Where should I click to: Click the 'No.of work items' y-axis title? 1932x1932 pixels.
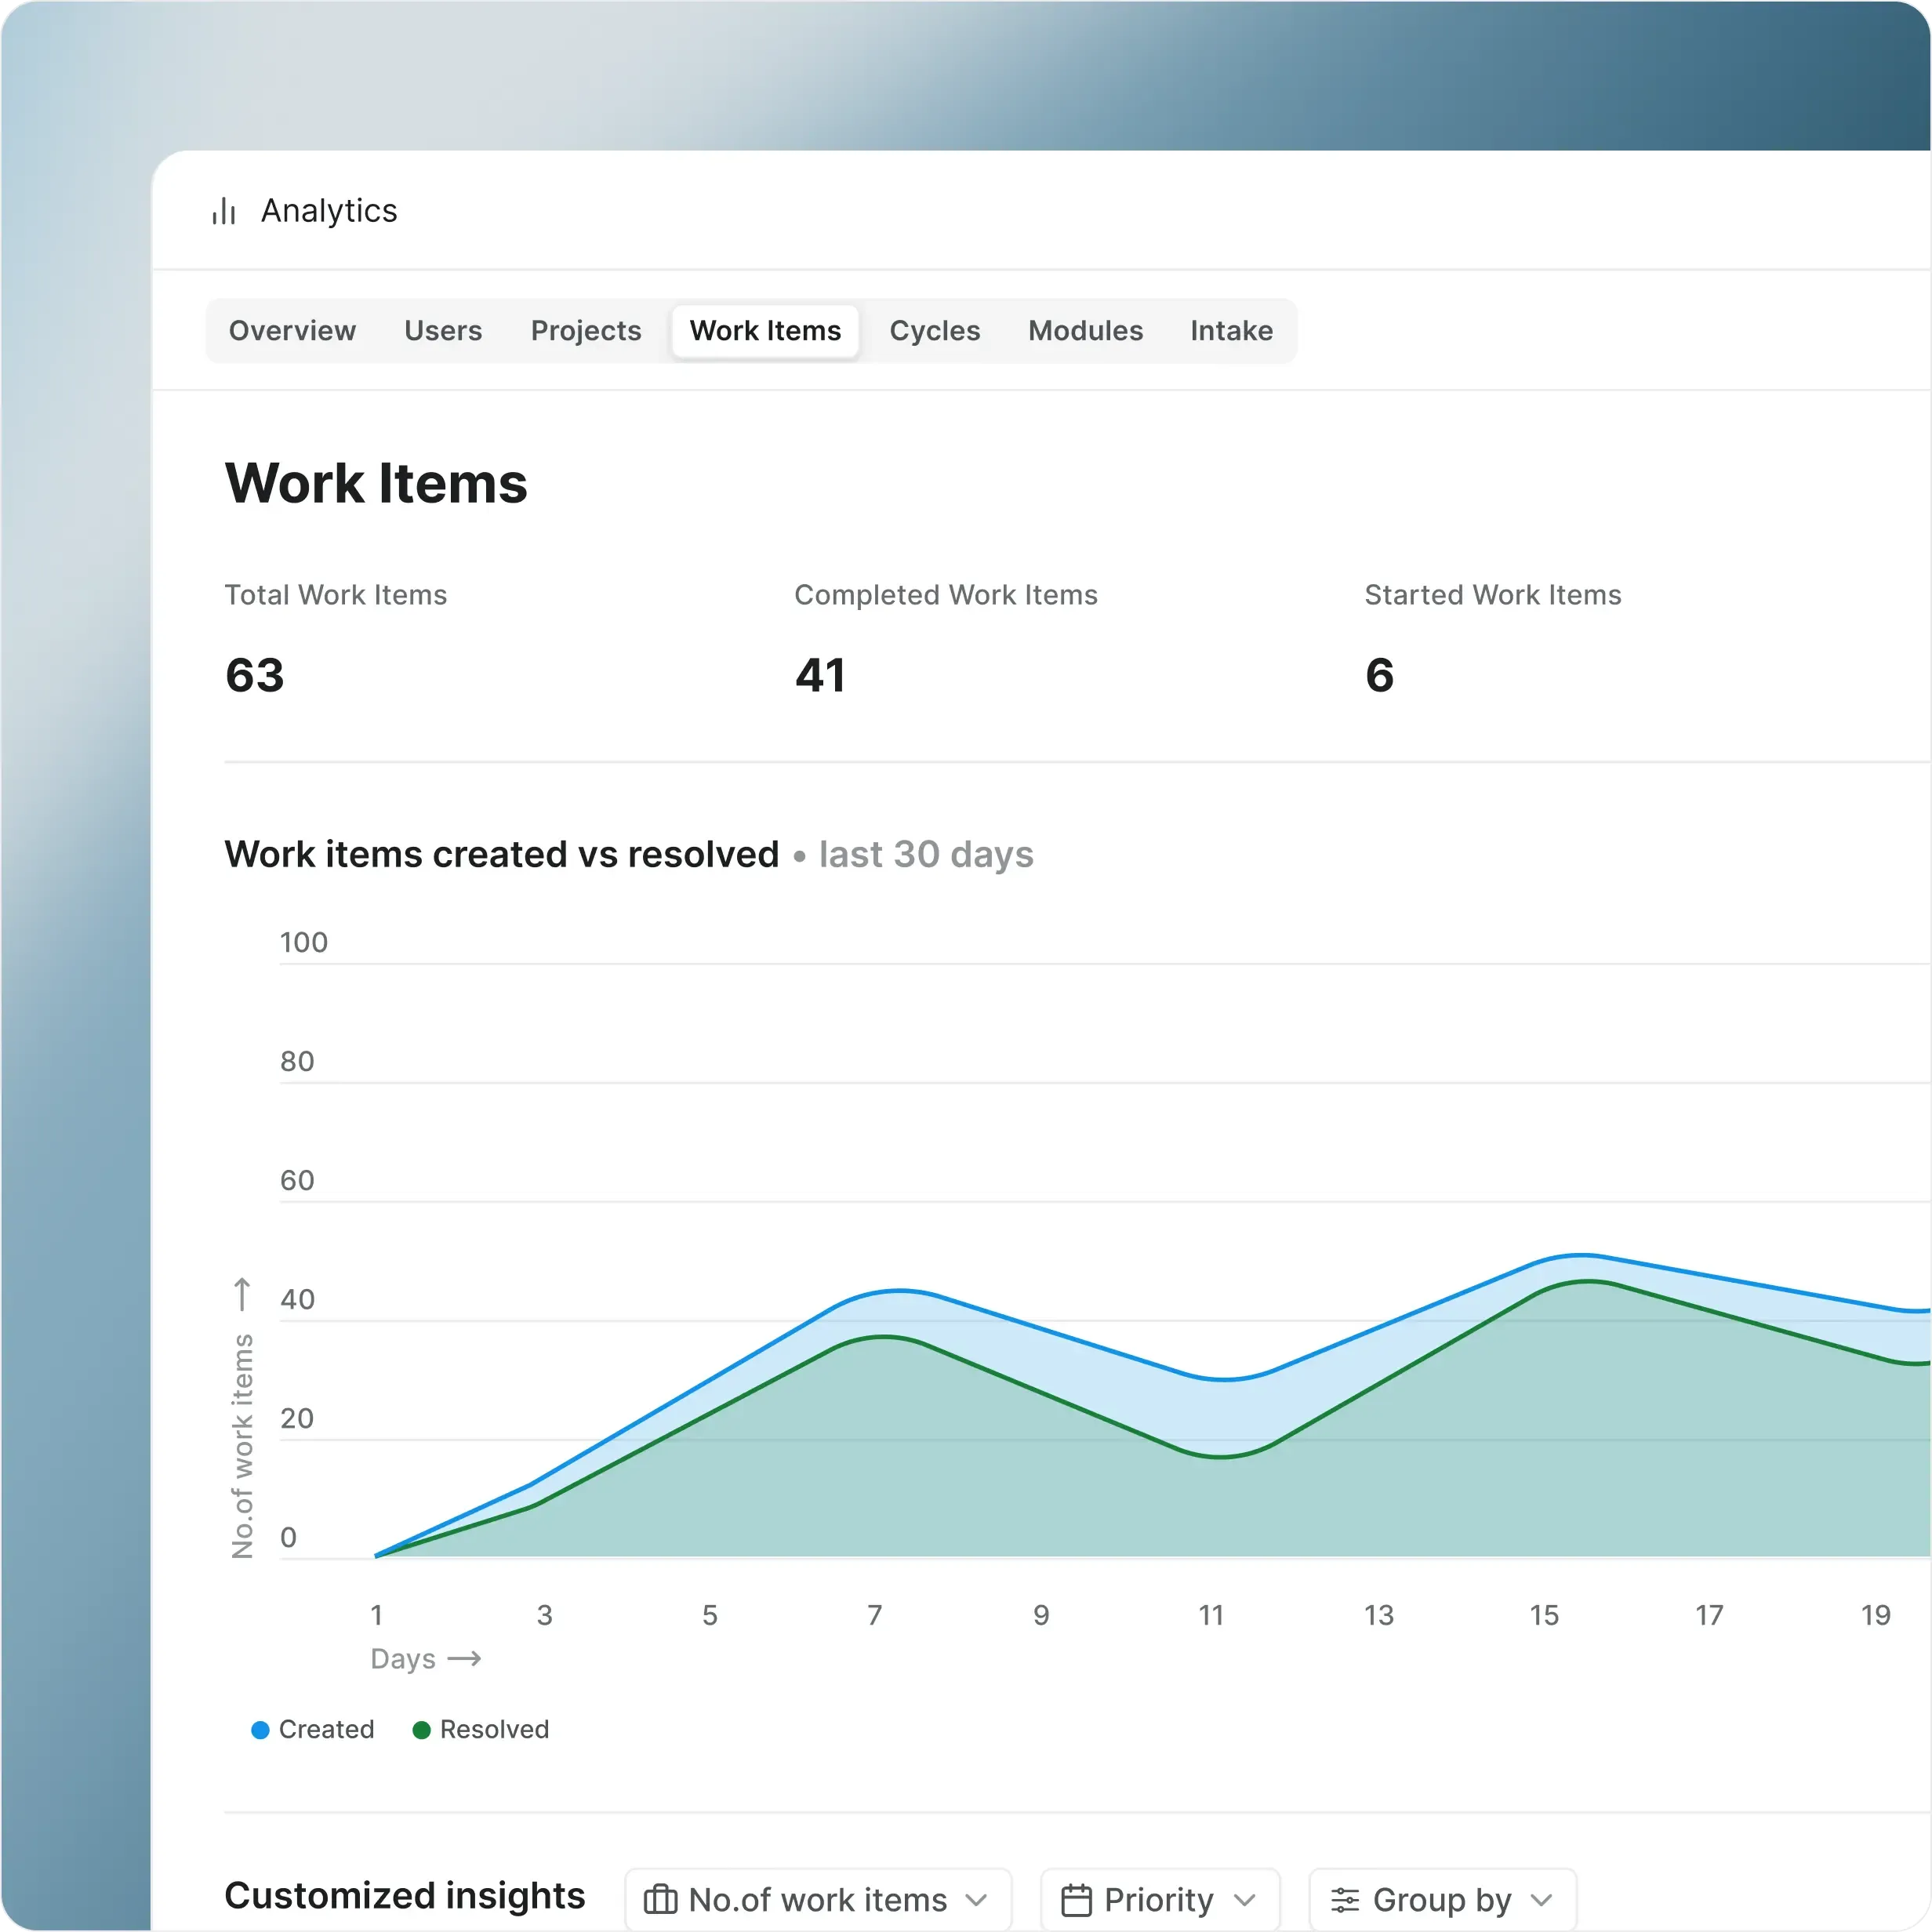(x=242, y=1446)
